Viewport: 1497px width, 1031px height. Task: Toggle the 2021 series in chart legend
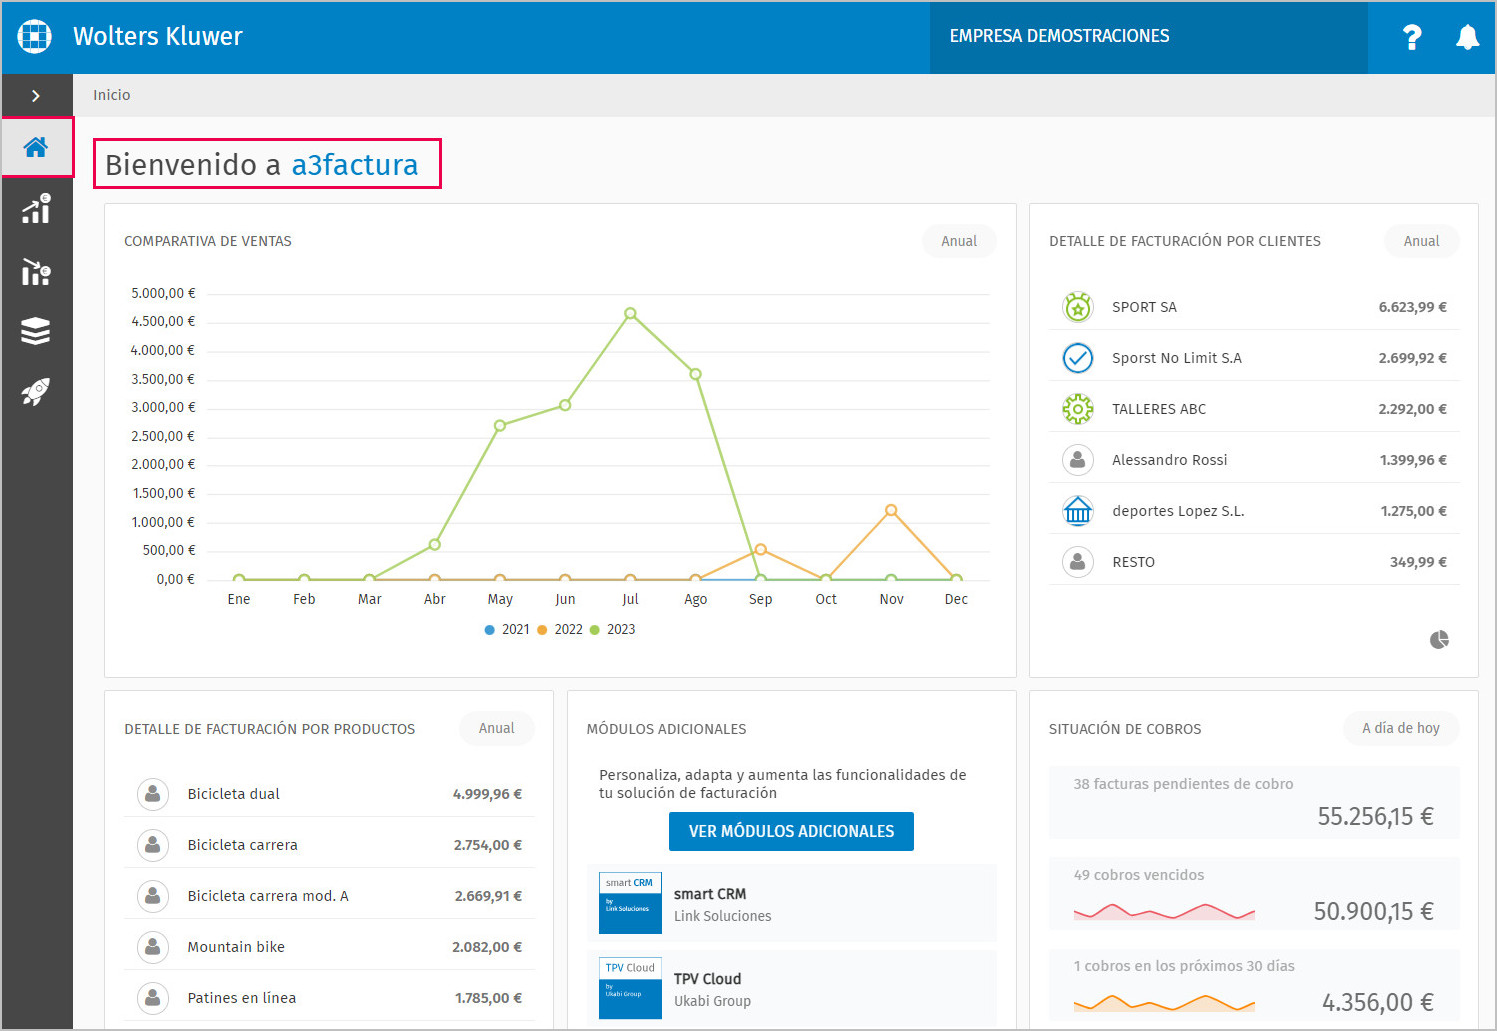click(507, 630)
